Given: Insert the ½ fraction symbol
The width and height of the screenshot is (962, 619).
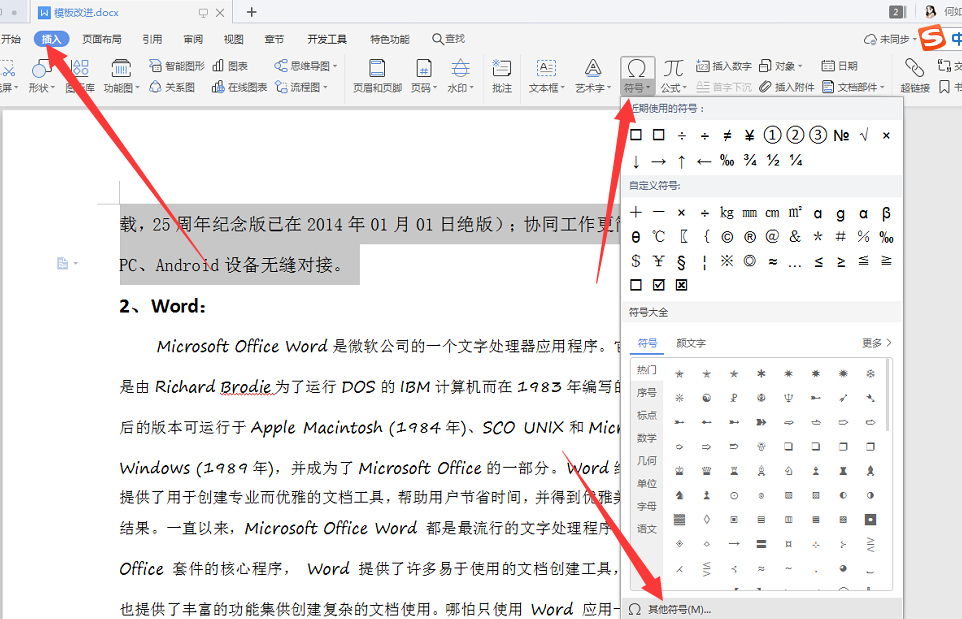Looking at the screenshot, I should pos(773,160).
